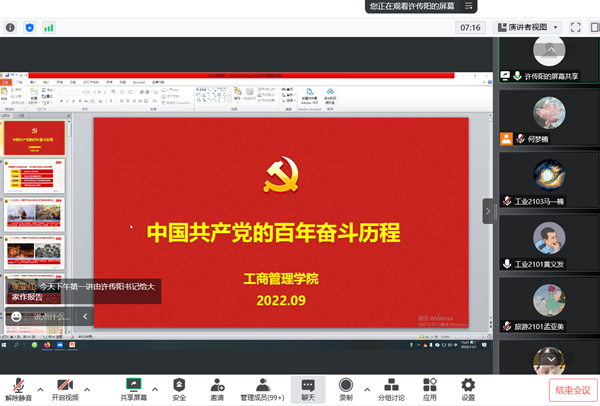Show more participants with bottom chevron
600x406 pixels.
coord(551,359)
